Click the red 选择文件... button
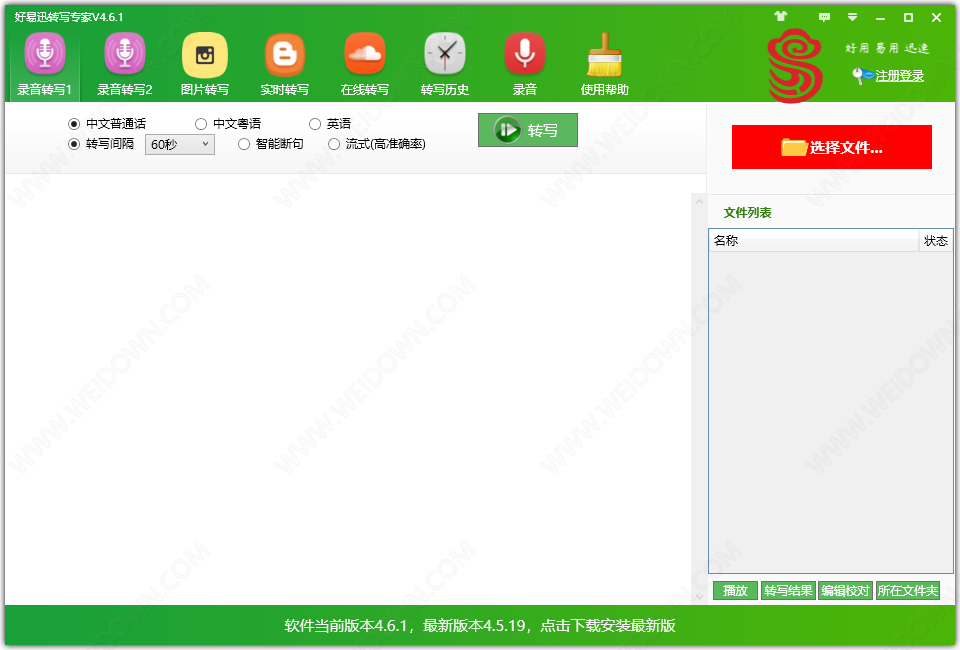Viewport: 960px width, 650px height. (831, 147)
